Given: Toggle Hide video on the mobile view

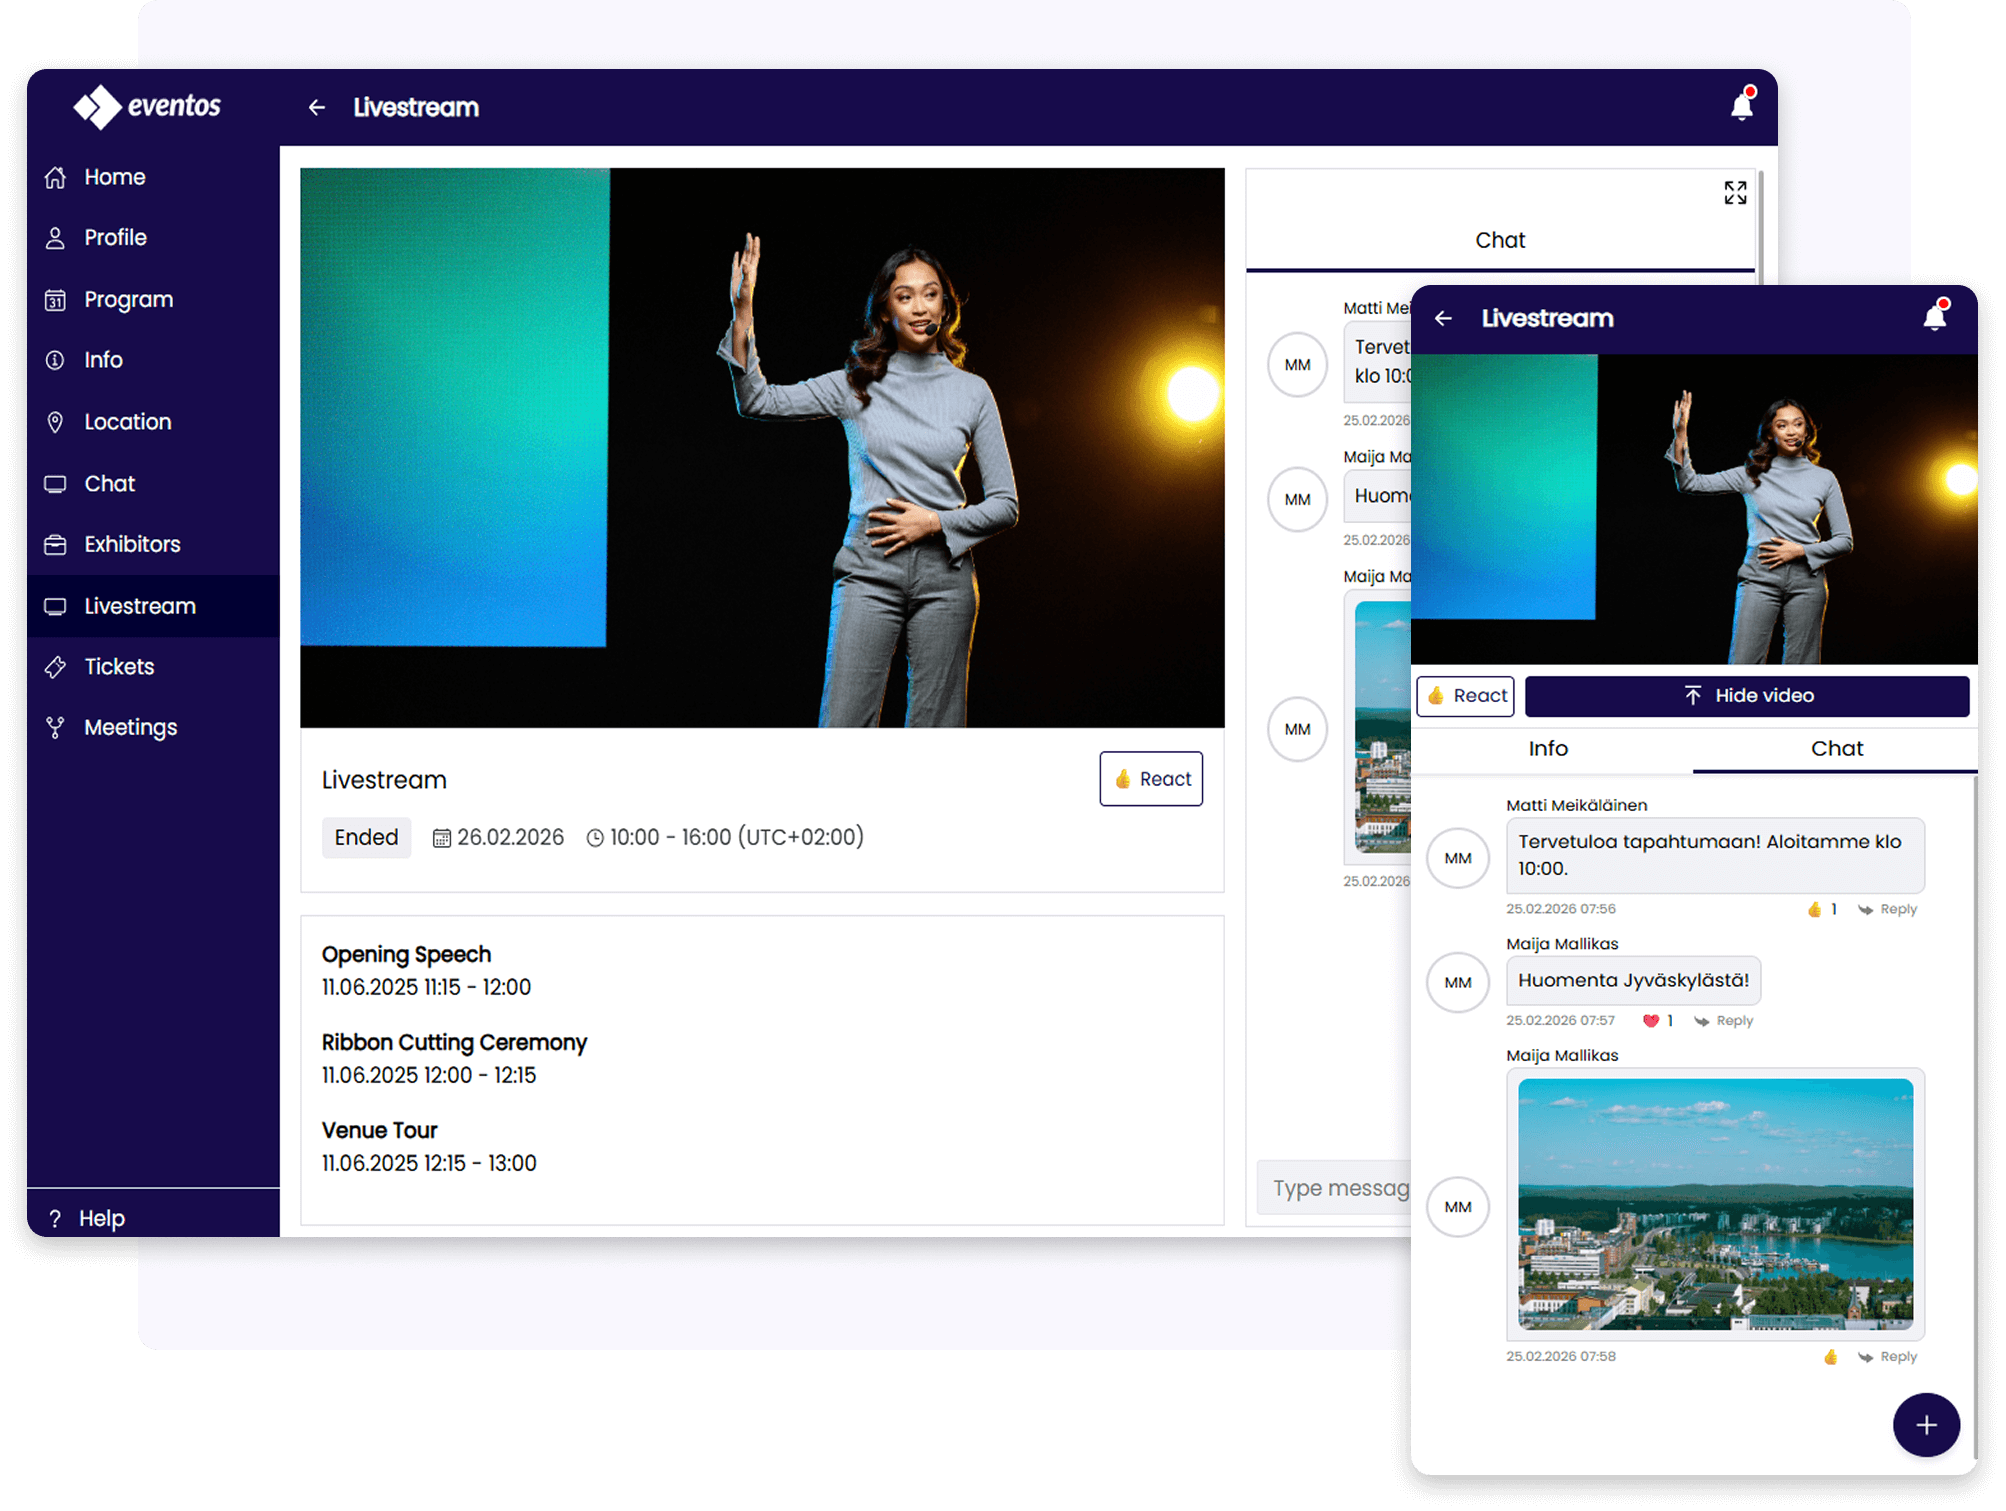Looking at the screenshot, I should coord(1748,695).
